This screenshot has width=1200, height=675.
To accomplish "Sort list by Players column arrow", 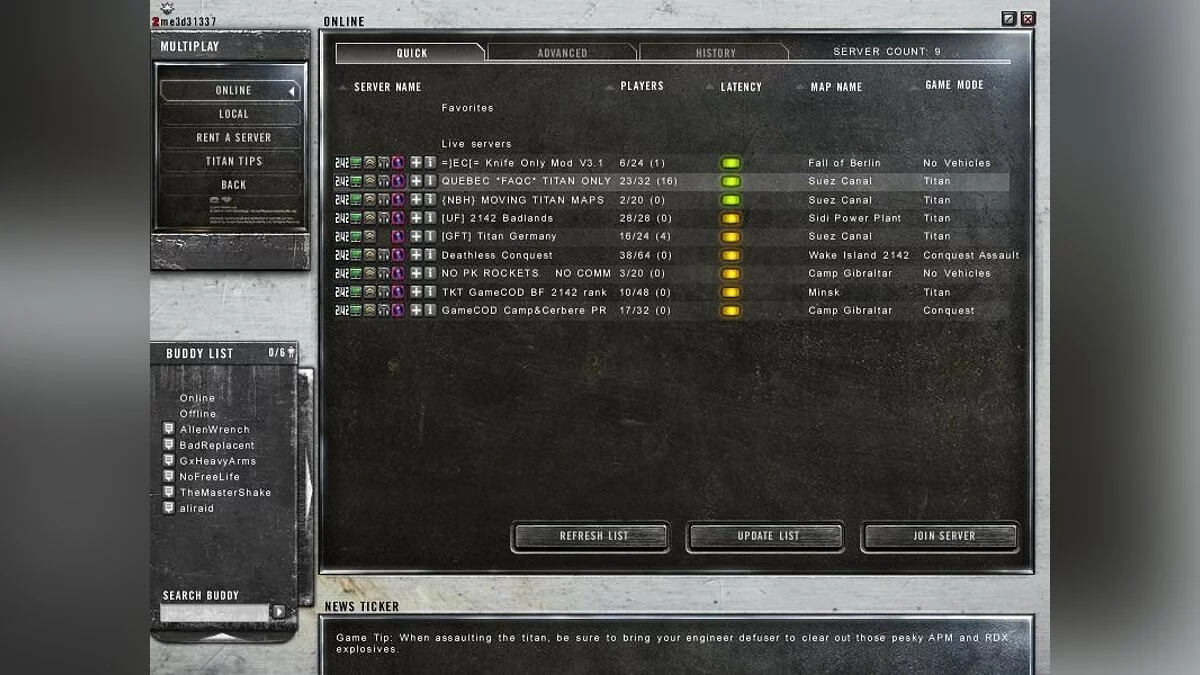I will pyautogui.click(x=609, y=87).
